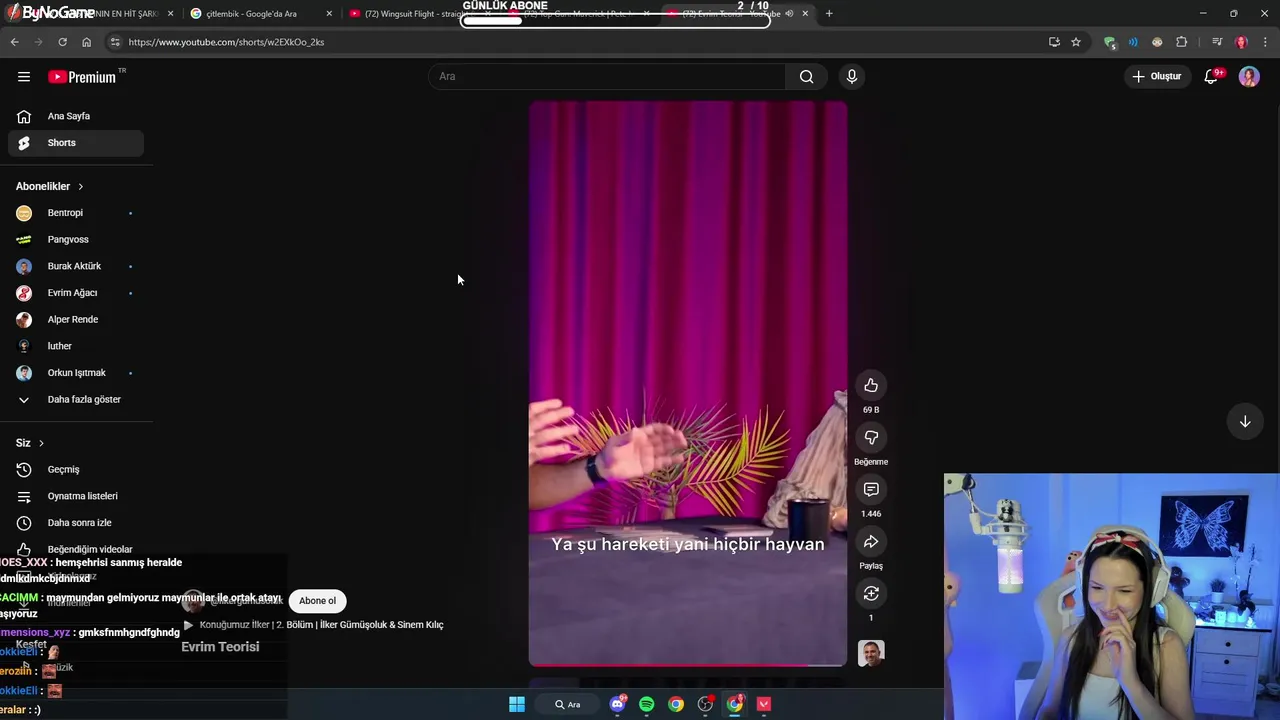The height and width of the screenshot is (720, 1280).
Task: Subscribe with the Abone ol button
Action: click(317, 601)
